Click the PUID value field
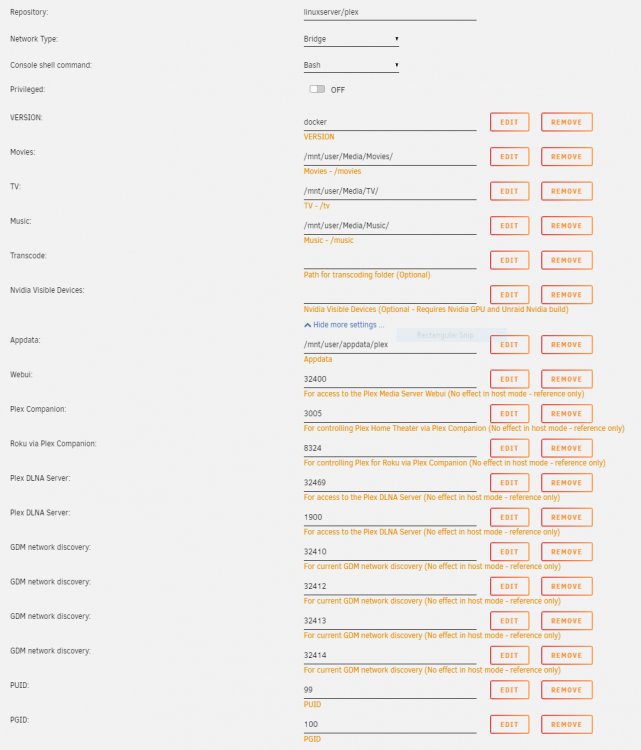The width and height of the screenshot is (641, 750). (390, 690)
